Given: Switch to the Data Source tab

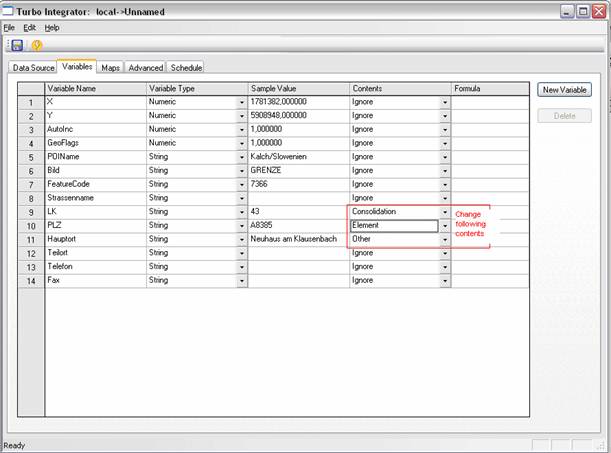Looking at the screenshot, I should coord(32,68).
